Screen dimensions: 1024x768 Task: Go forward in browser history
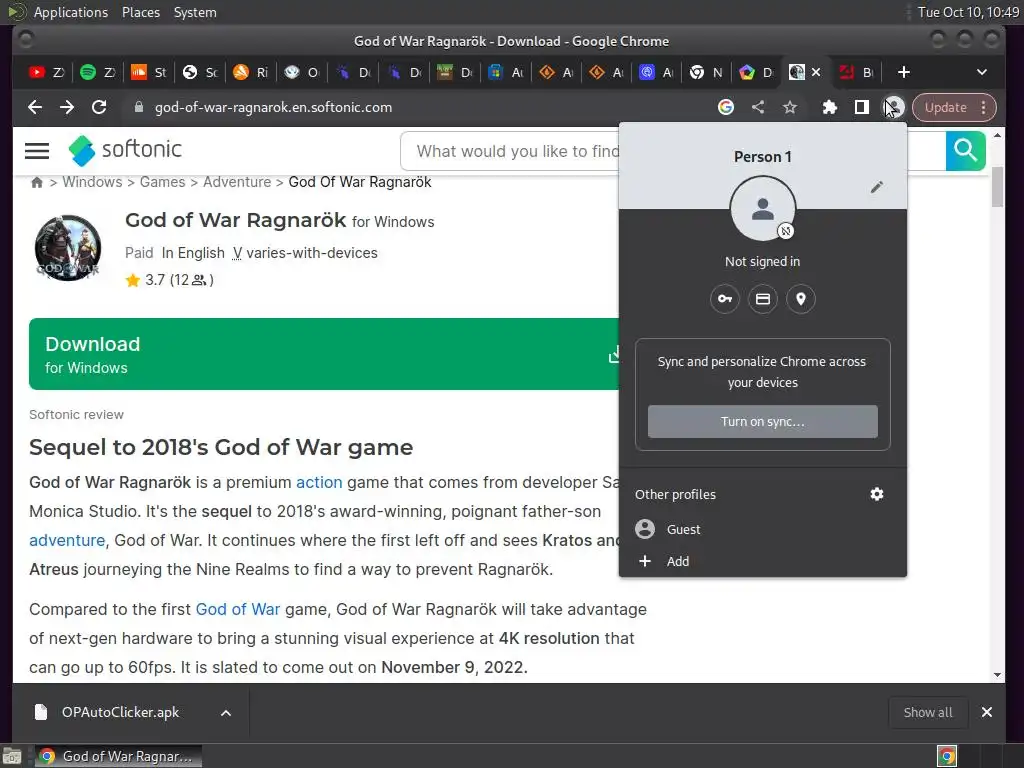(x=67, y=107)
